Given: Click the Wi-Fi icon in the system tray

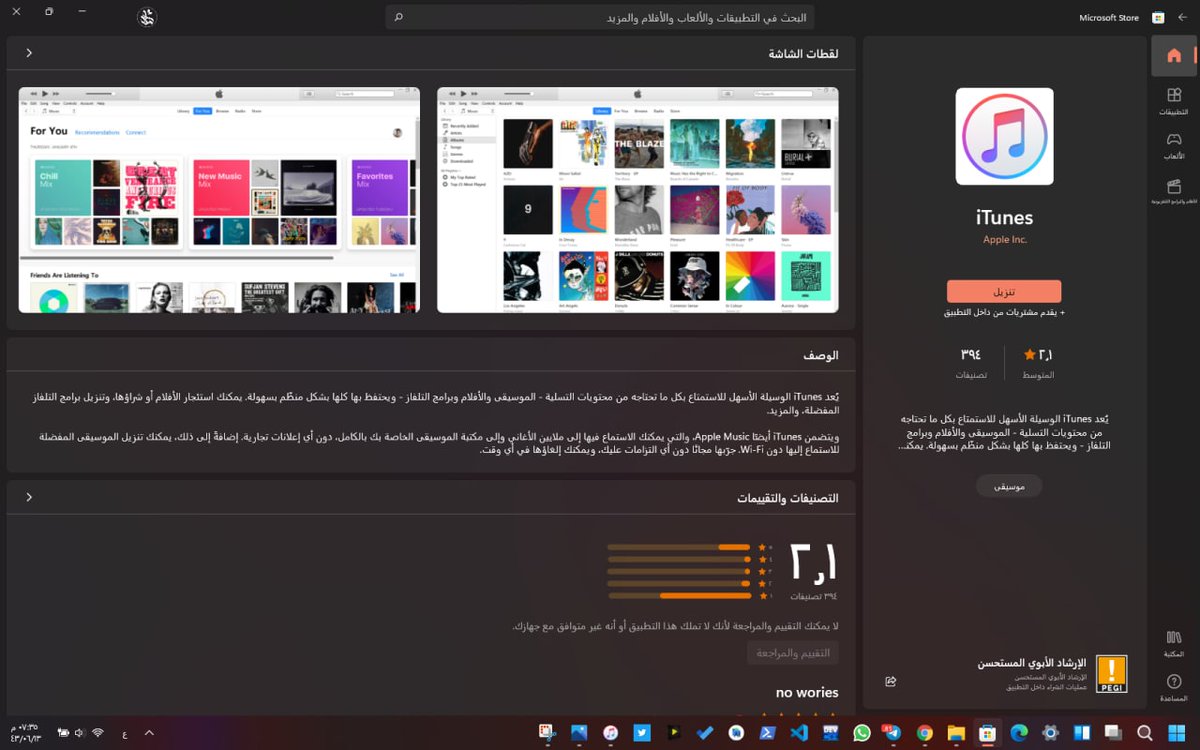Looking at the screenshot, I should 98,733.
